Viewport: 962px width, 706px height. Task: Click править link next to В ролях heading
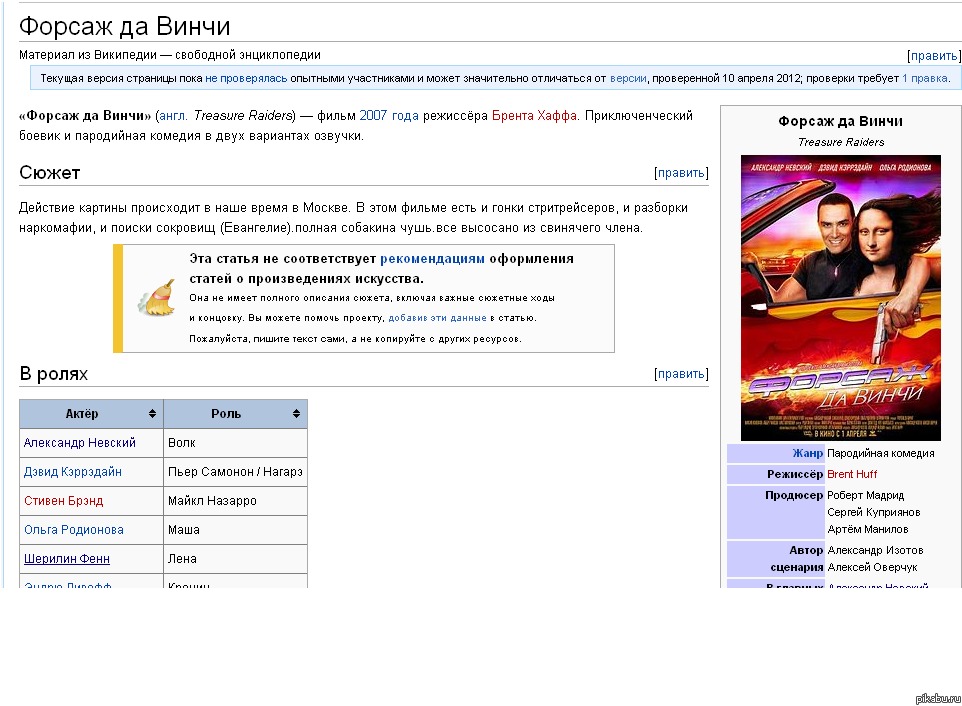(681, 374)
